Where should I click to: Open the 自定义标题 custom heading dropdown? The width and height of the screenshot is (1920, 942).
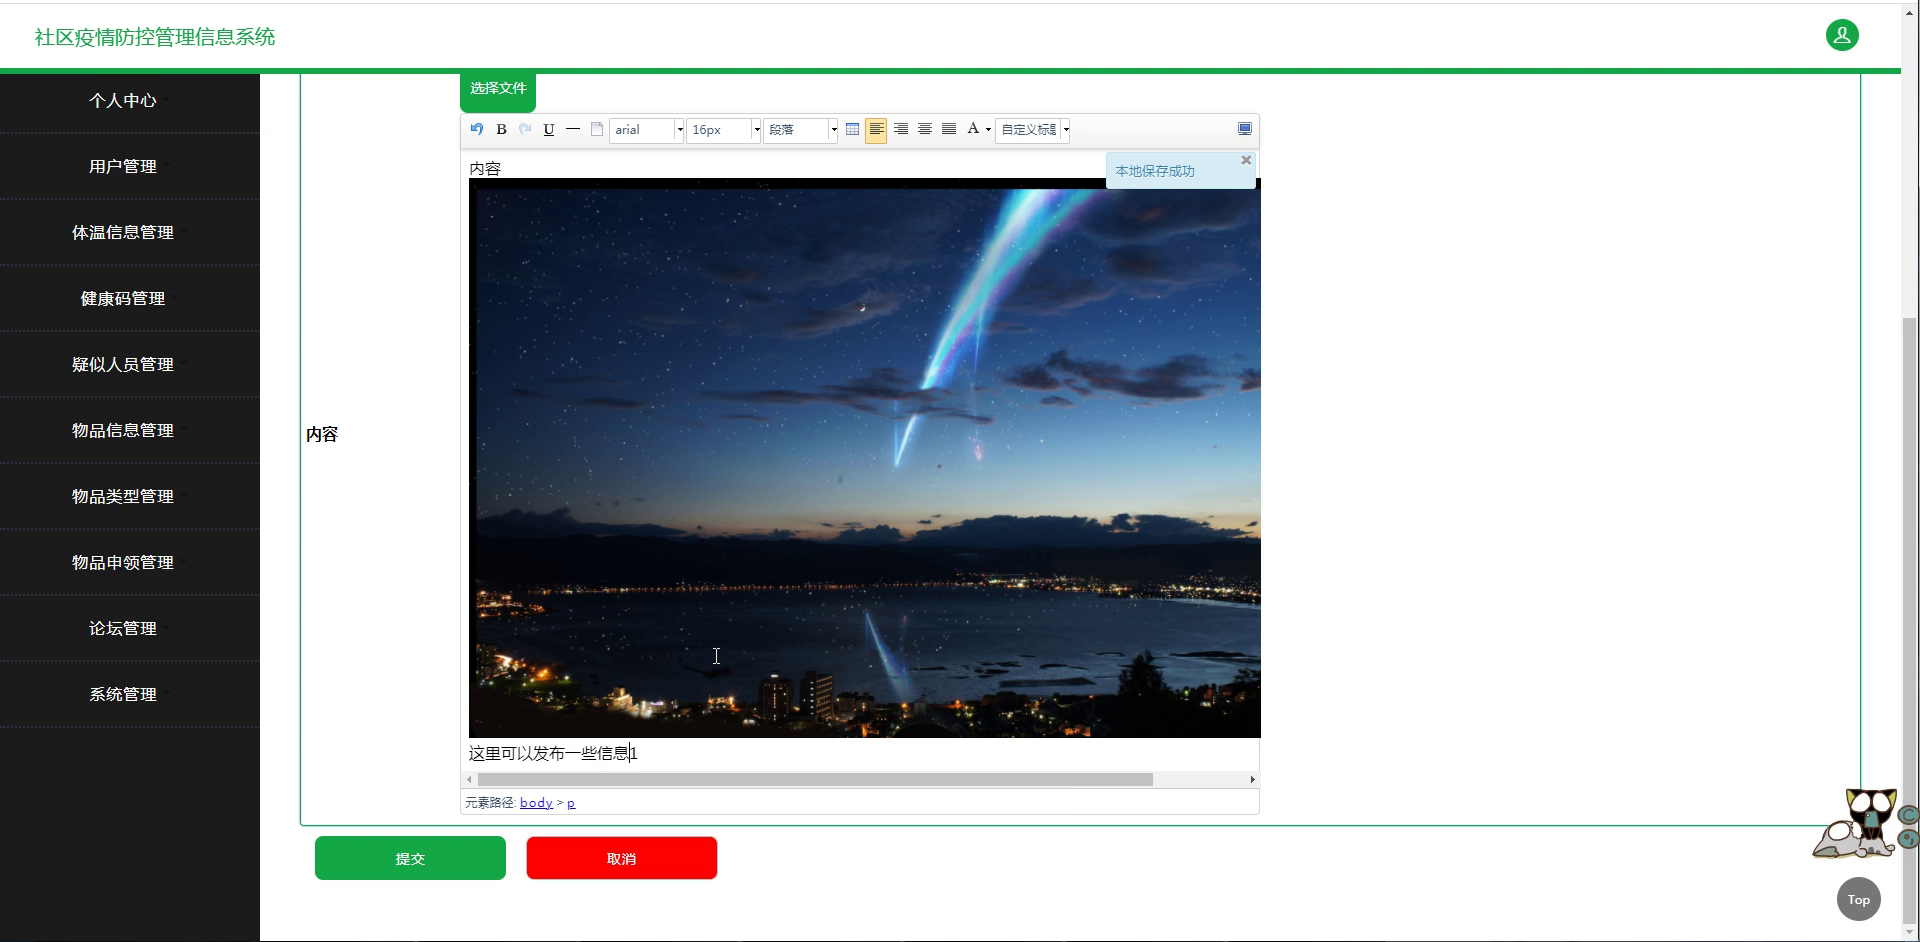click(1033, 130)
